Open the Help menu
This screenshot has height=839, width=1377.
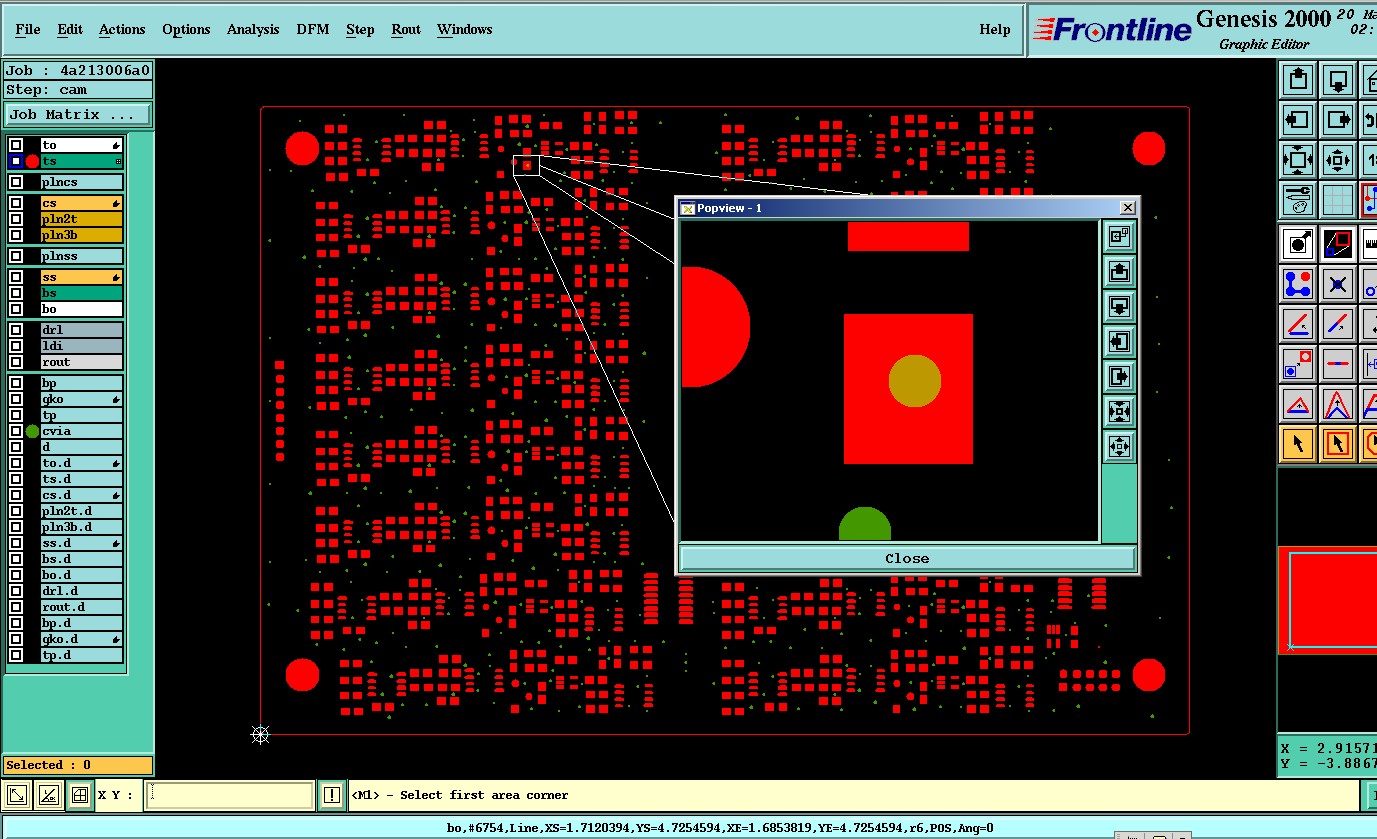click(994, 29)
